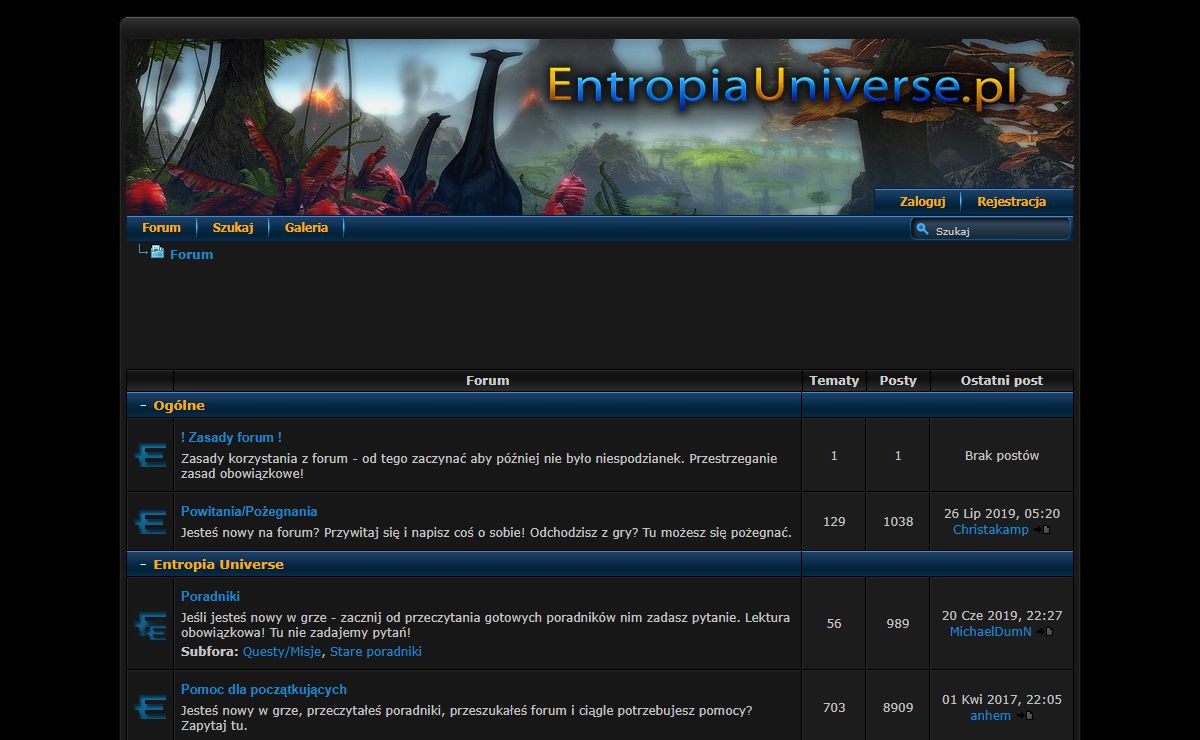The height and width of the screenshot is (740, 1200).
Task: Collapse the Ogólne category
Action: pyautogui.click(x=143, y=405)
